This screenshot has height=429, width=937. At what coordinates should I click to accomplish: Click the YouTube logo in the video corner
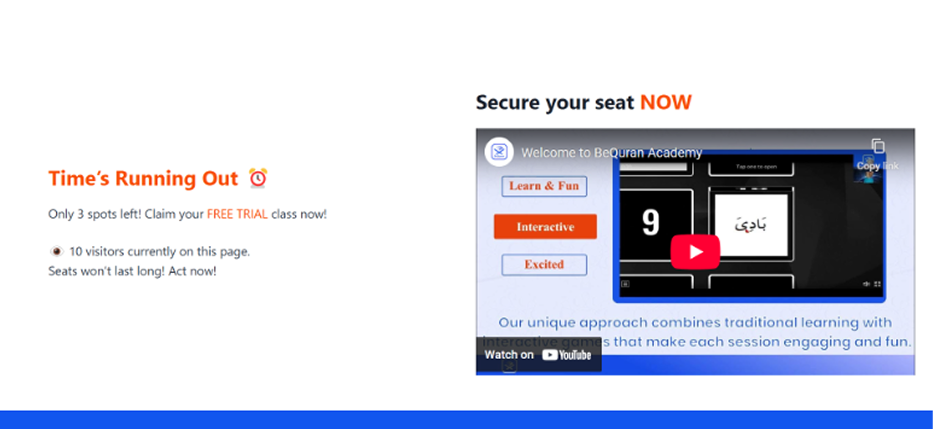tap(567, 355)
